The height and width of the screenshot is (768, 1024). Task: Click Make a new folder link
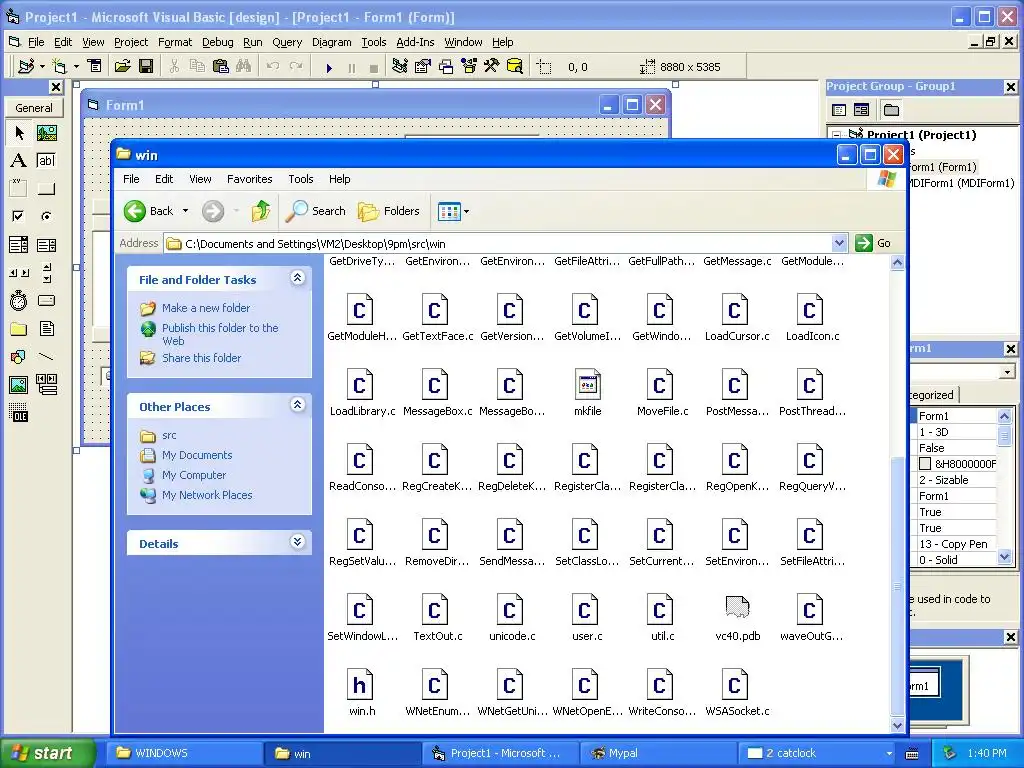(x=206, y=308)
